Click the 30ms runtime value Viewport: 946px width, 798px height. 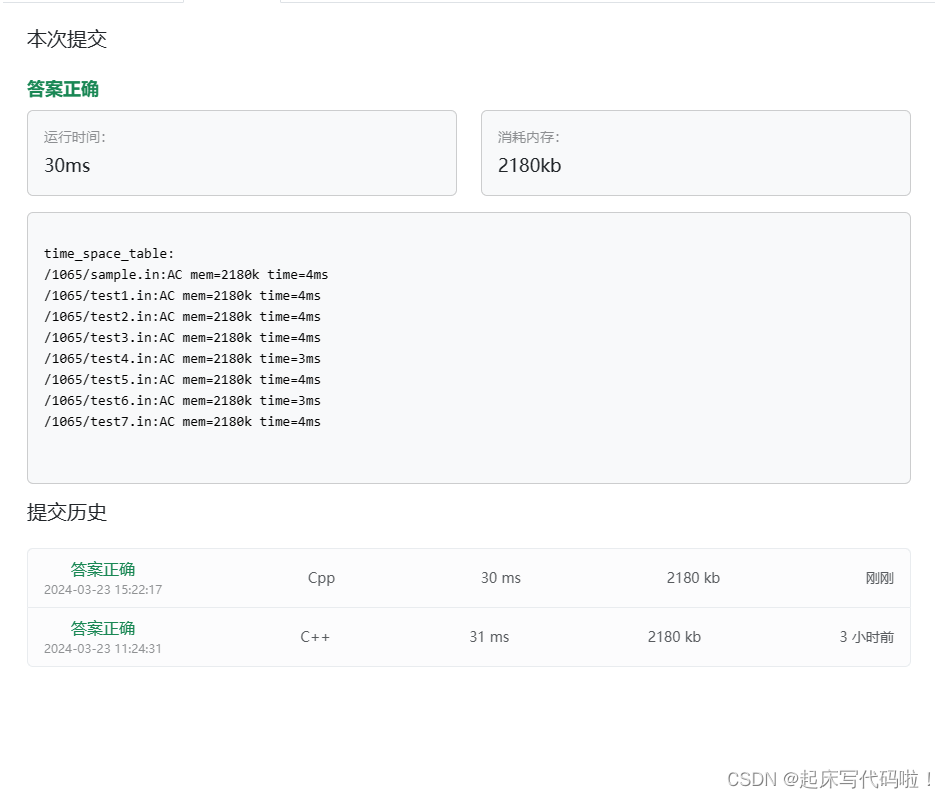(67, 165)
